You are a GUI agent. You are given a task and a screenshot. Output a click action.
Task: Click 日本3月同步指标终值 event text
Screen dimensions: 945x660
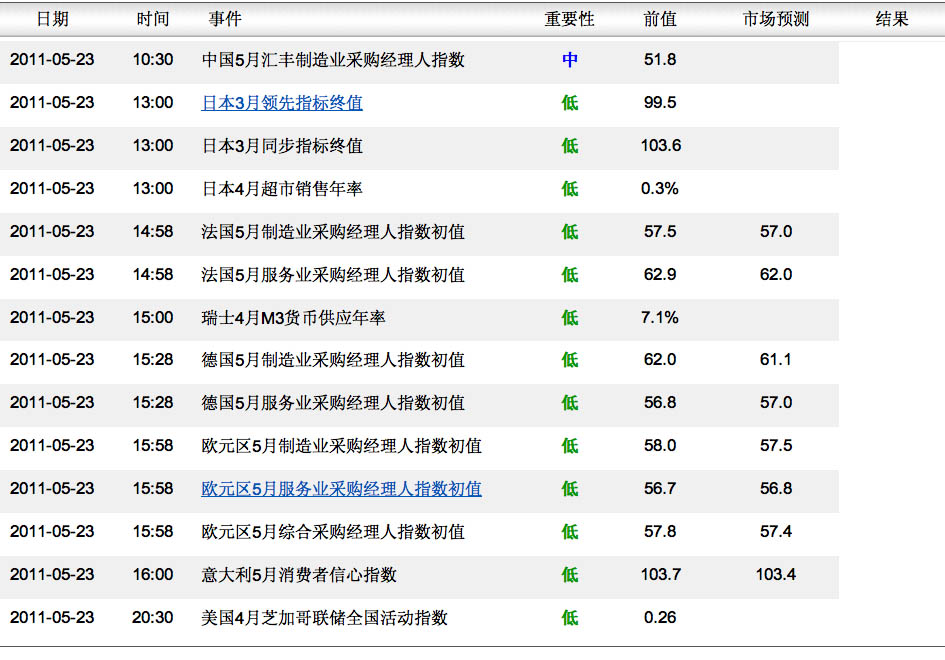(x=282, y=146)
